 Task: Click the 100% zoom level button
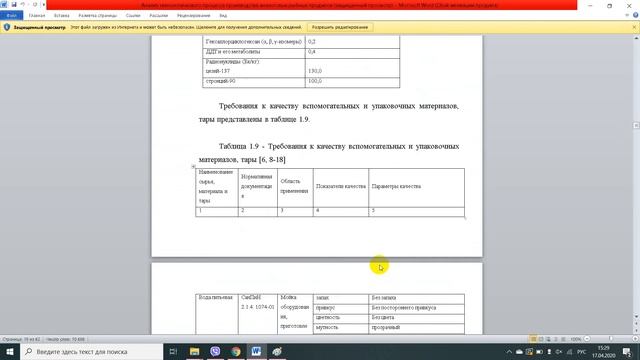(576, 339)
